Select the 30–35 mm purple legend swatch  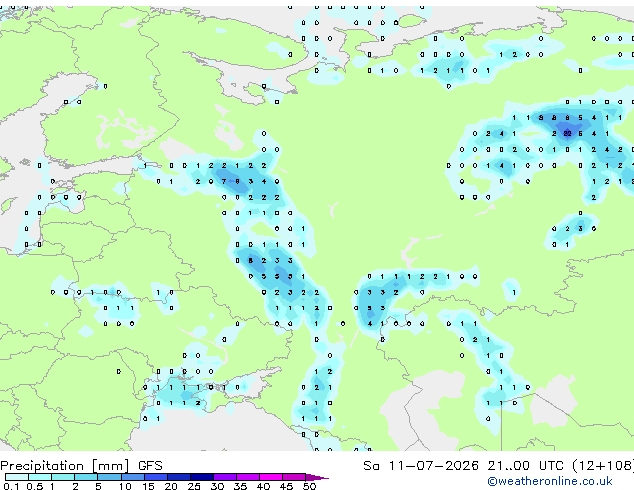coord(225,477)
